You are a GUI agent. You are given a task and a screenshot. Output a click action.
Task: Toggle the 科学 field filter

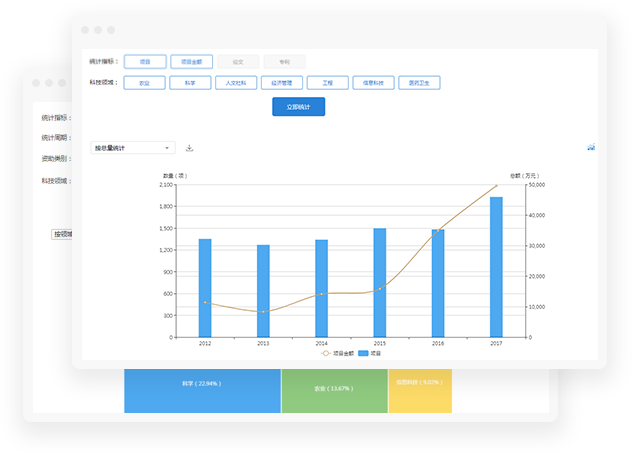190,83
